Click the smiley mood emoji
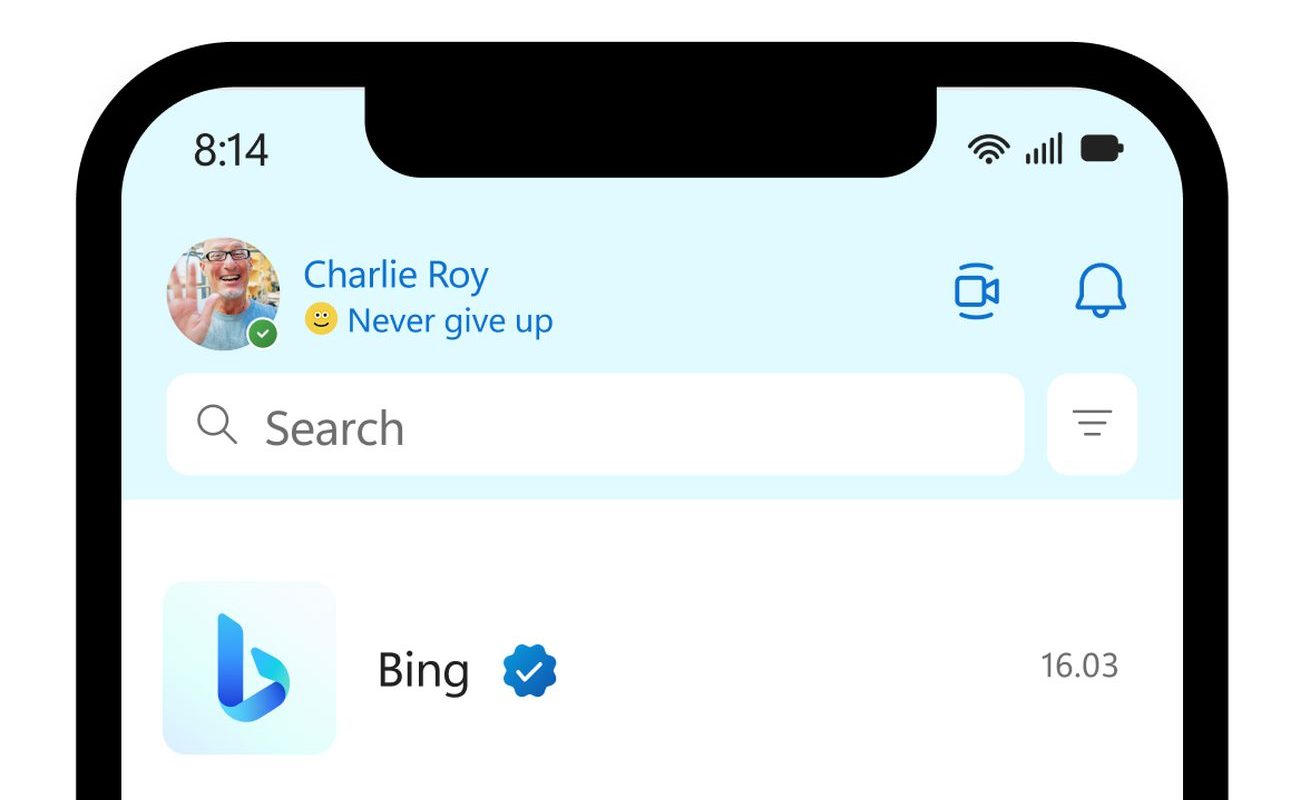This screenshot has height=800, width=1310. pyautogui.click(x=321, y=320)
